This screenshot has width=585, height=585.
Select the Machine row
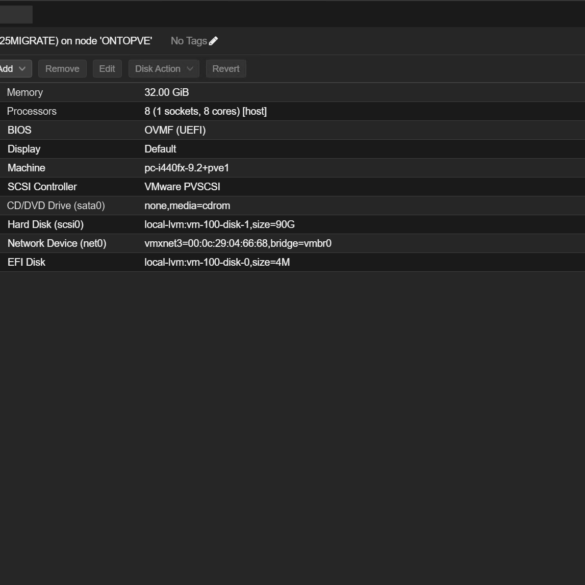292,168
